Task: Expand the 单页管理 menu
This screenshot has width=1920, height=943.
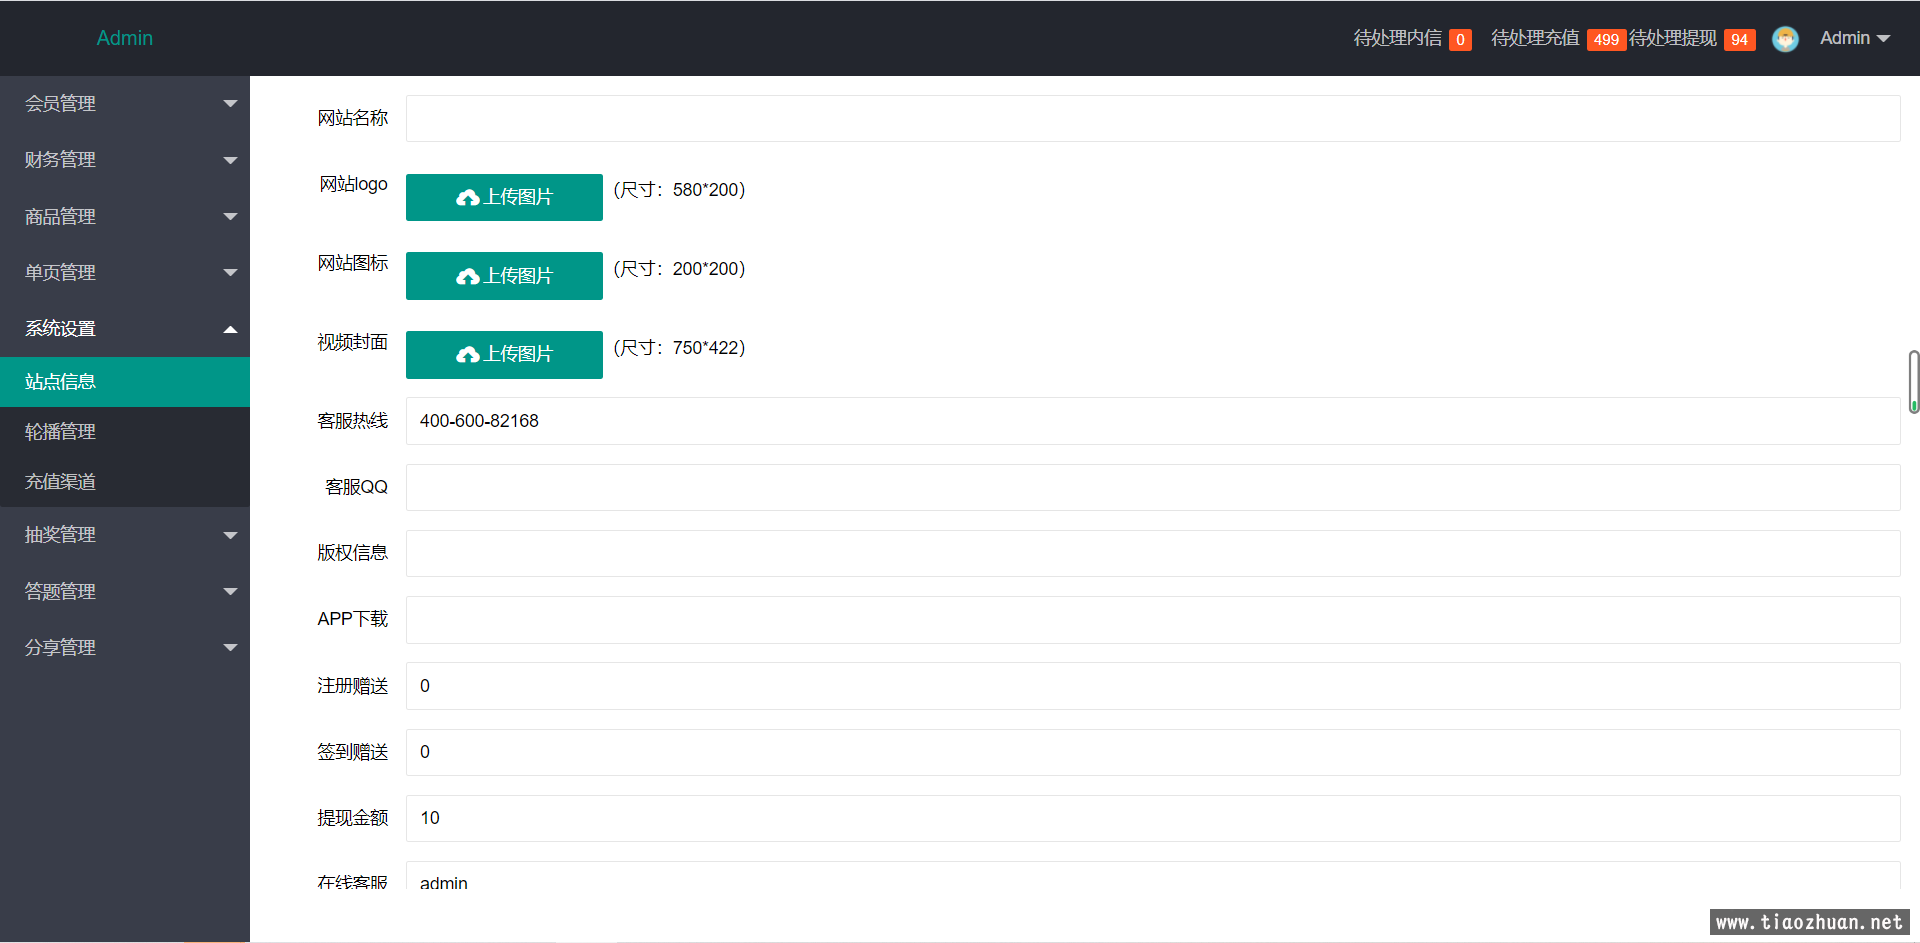Action: [125, 272]
